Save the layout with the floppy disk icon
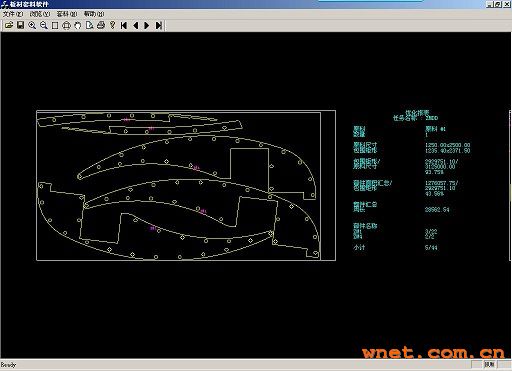This screenshot has width=512, height=371. [x=21, y=25]
